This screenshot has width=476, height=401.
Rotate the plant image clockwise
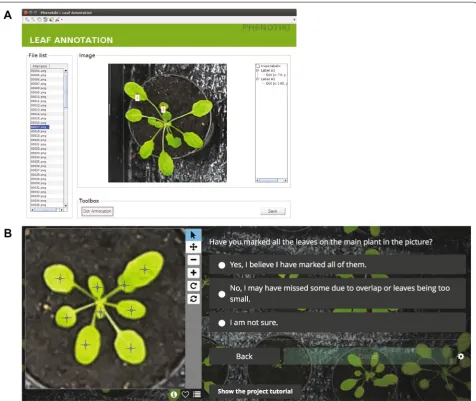(x=193, y=286)
